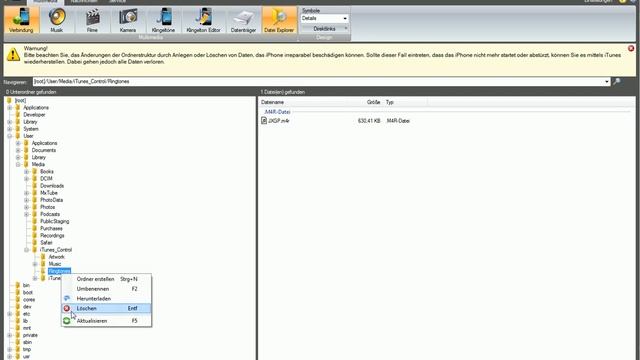Click the search icon beside the path field
The width and height of the screenshot is (640, 360).
pyautogui.click(x=617, y=82)
